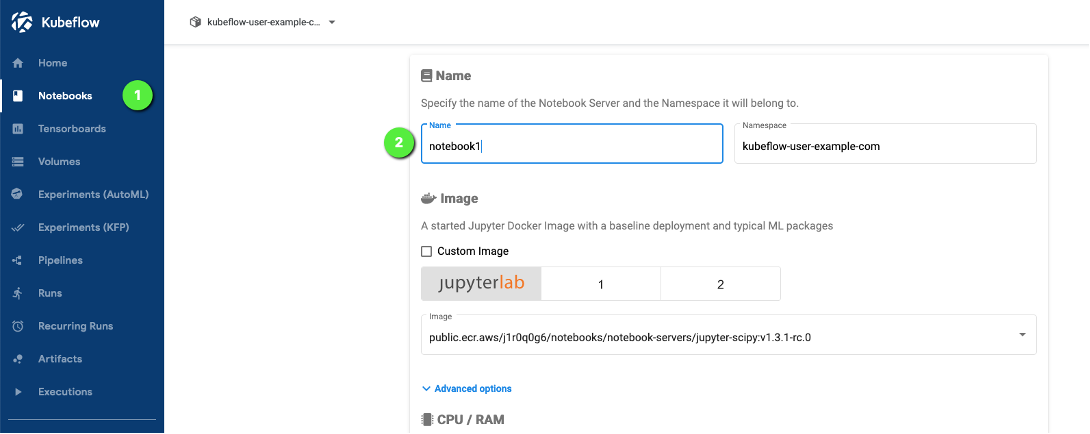The height and width of the screenshot is (434, 1090).
Task: Click the Name section heading
Action: (x=446, y=75)
